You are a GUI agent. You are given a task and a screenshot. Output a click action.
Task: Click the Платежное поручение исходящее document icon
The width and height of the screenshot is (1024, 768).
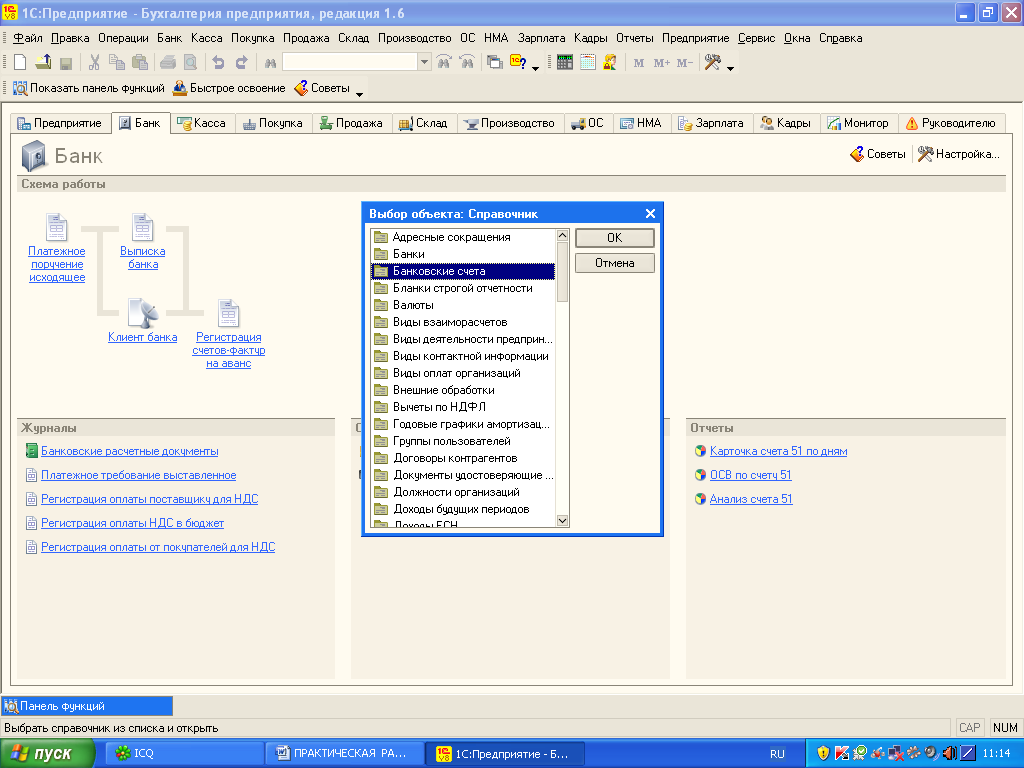[56, 227]
